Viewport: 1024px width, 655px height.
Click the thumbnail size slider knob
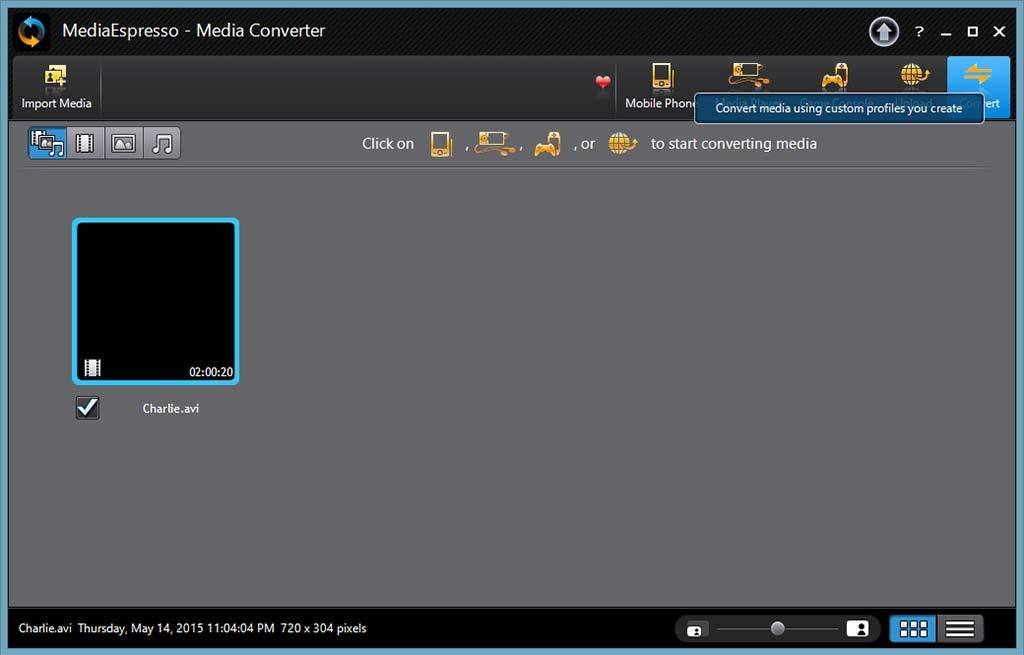click(x=777, y=628)
